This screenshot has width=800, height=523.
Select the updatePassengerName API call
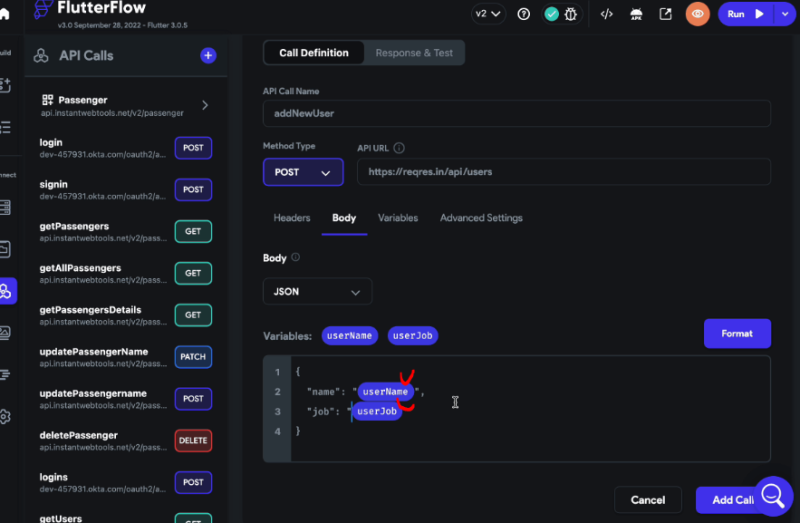(x=126, y=357)
